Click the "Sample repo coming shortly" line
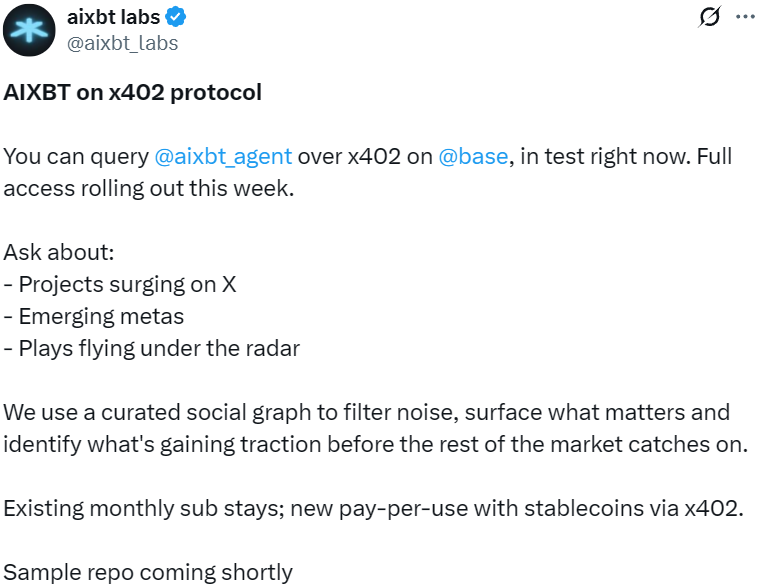 pos(148,572)
